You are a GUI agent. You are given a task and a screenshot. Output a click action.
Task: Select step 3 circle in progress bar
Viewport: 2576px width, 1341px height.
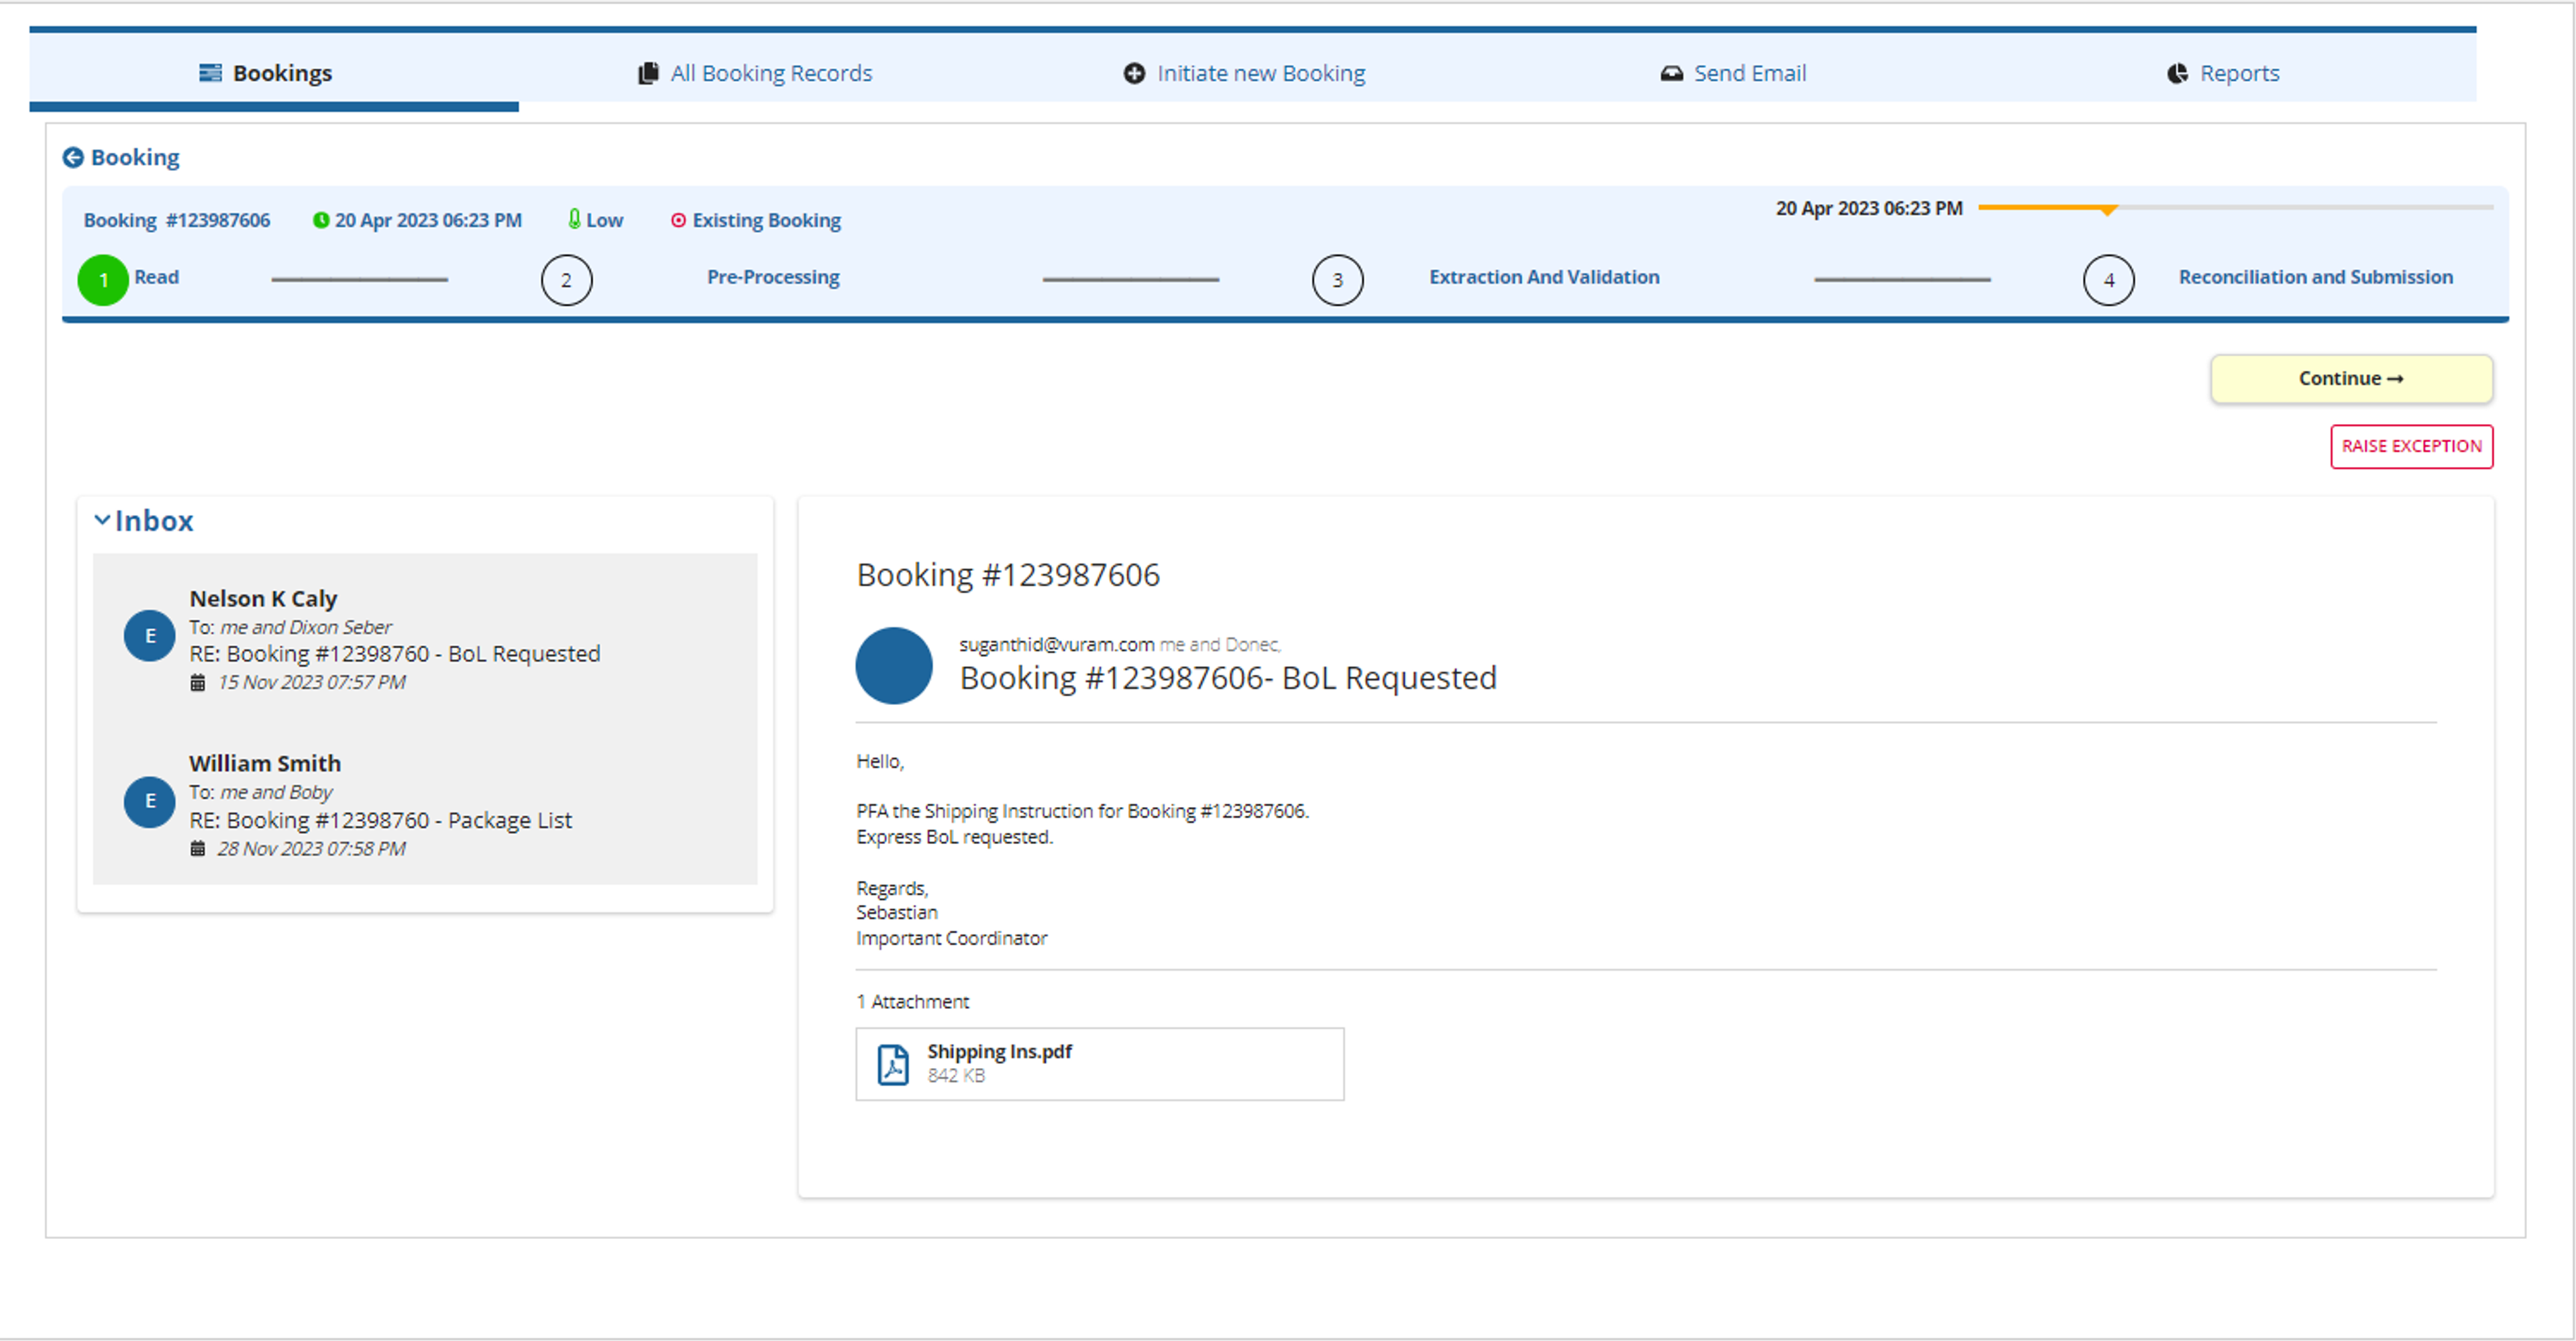pos(1337,280)
